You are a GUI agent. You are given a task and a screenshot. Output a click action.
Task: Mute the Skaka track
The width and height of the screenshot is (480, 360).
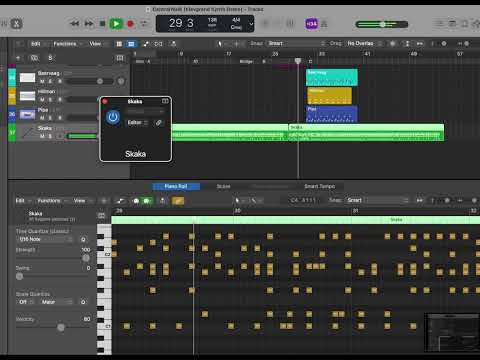pos(42,136)
